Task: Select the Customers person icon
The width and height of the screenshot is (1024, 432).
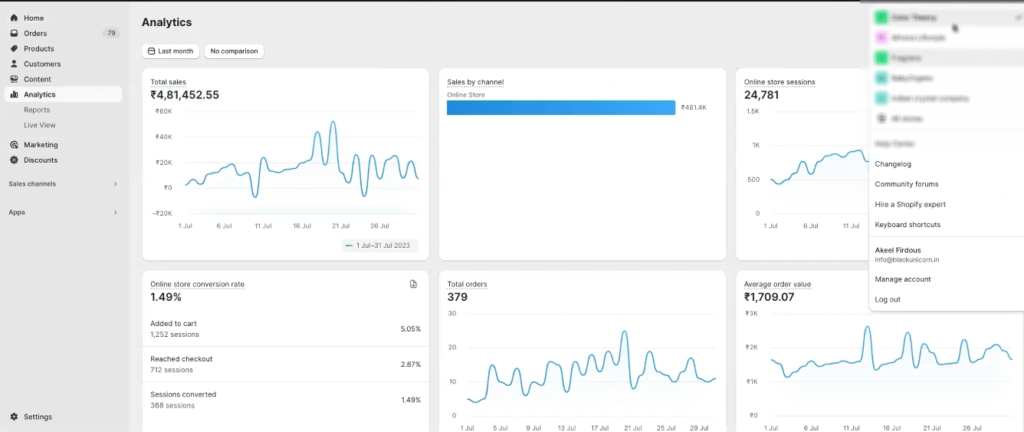Action: [x=14, y=64]
